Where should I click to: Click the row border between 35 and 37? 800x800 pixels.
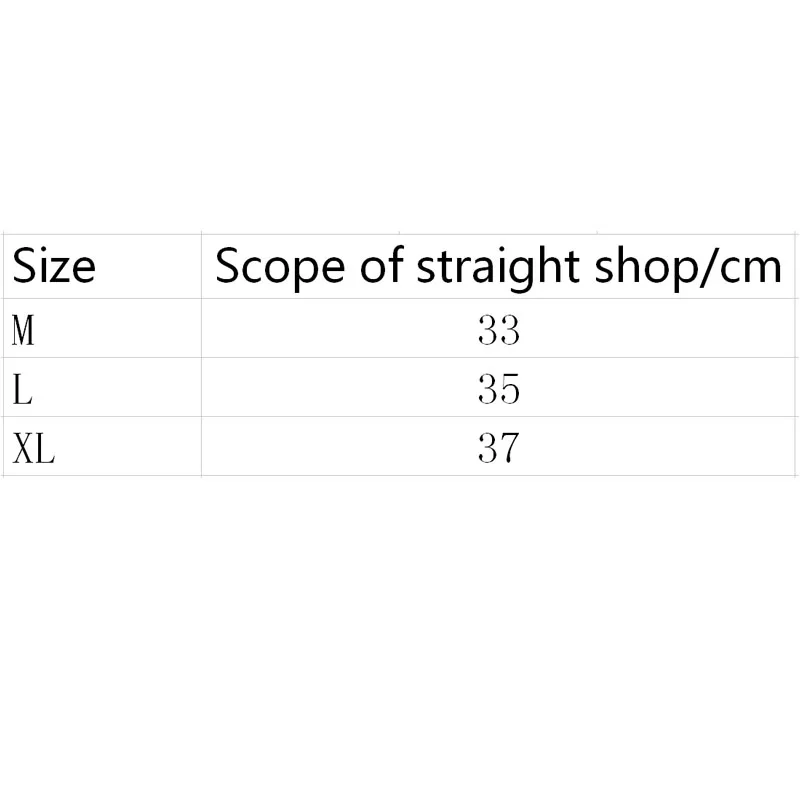[499, 417]
